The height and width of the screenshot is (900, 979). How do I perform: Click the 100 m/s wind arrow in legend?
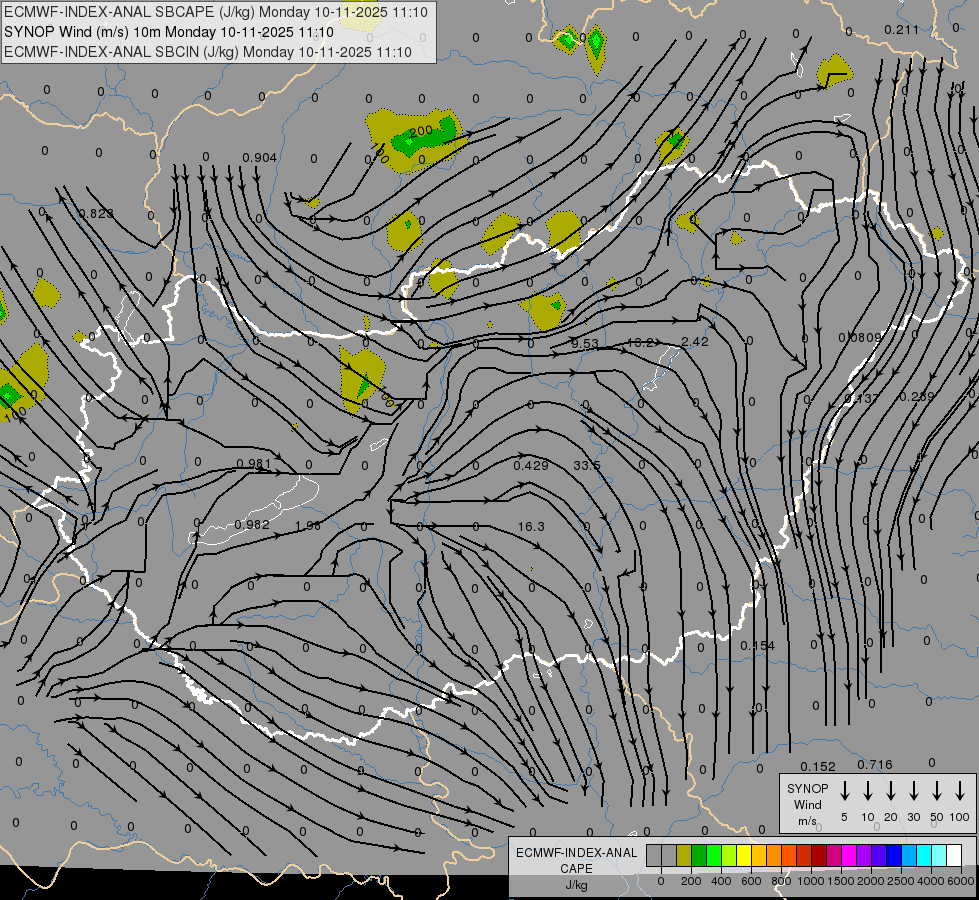(x=960, y=791)
